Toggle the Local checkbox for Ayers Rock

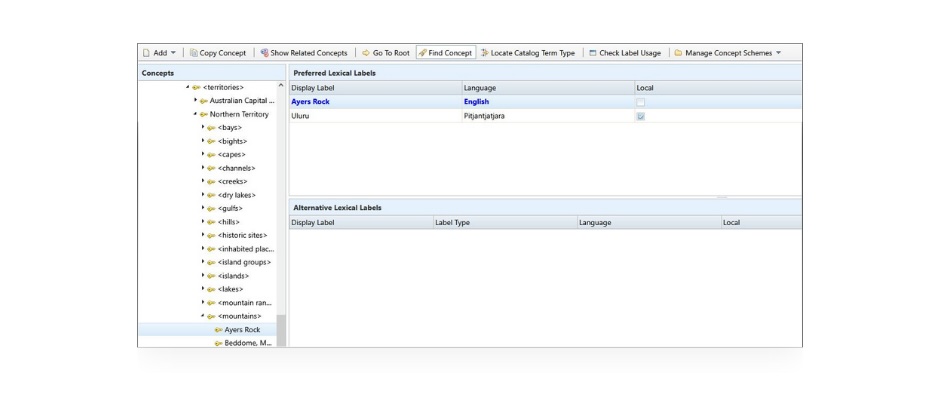click(x=641, y=103)
